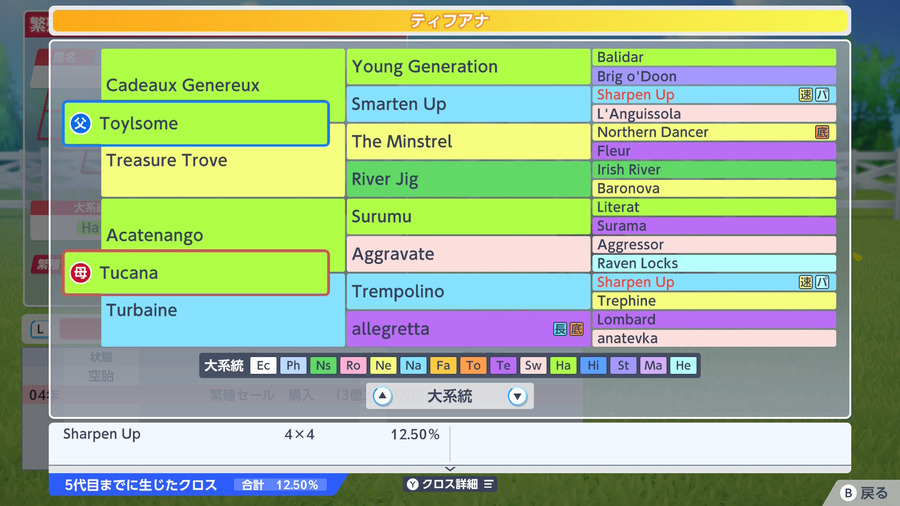Click the 長 badge on allegretta
Viewport: 900px width, 506px height.
point(560,329)
